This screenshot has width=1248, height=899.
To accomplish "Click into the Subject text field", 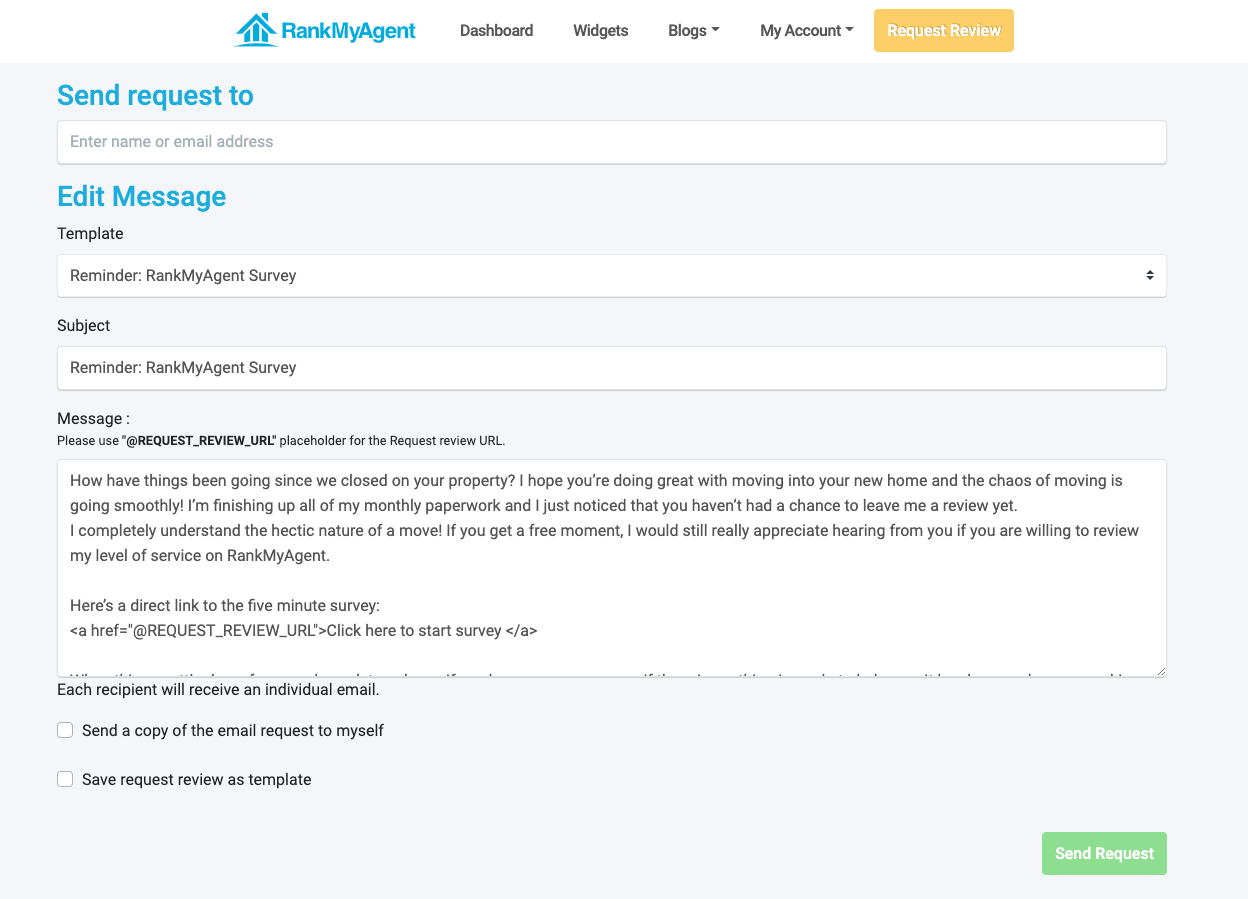I will pyautogui.click(x=611, y=368).
